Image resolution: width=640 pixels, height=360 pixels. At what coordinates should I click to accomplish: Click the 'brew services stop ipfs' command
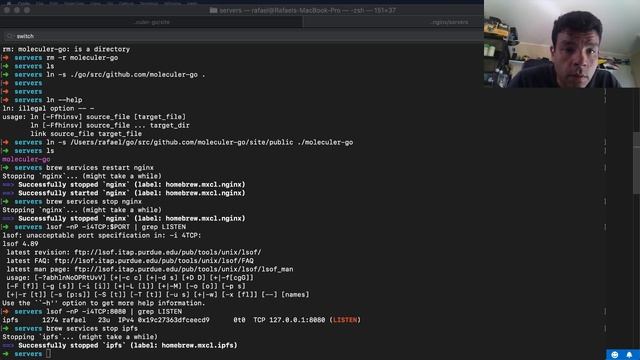click(92, 329)
